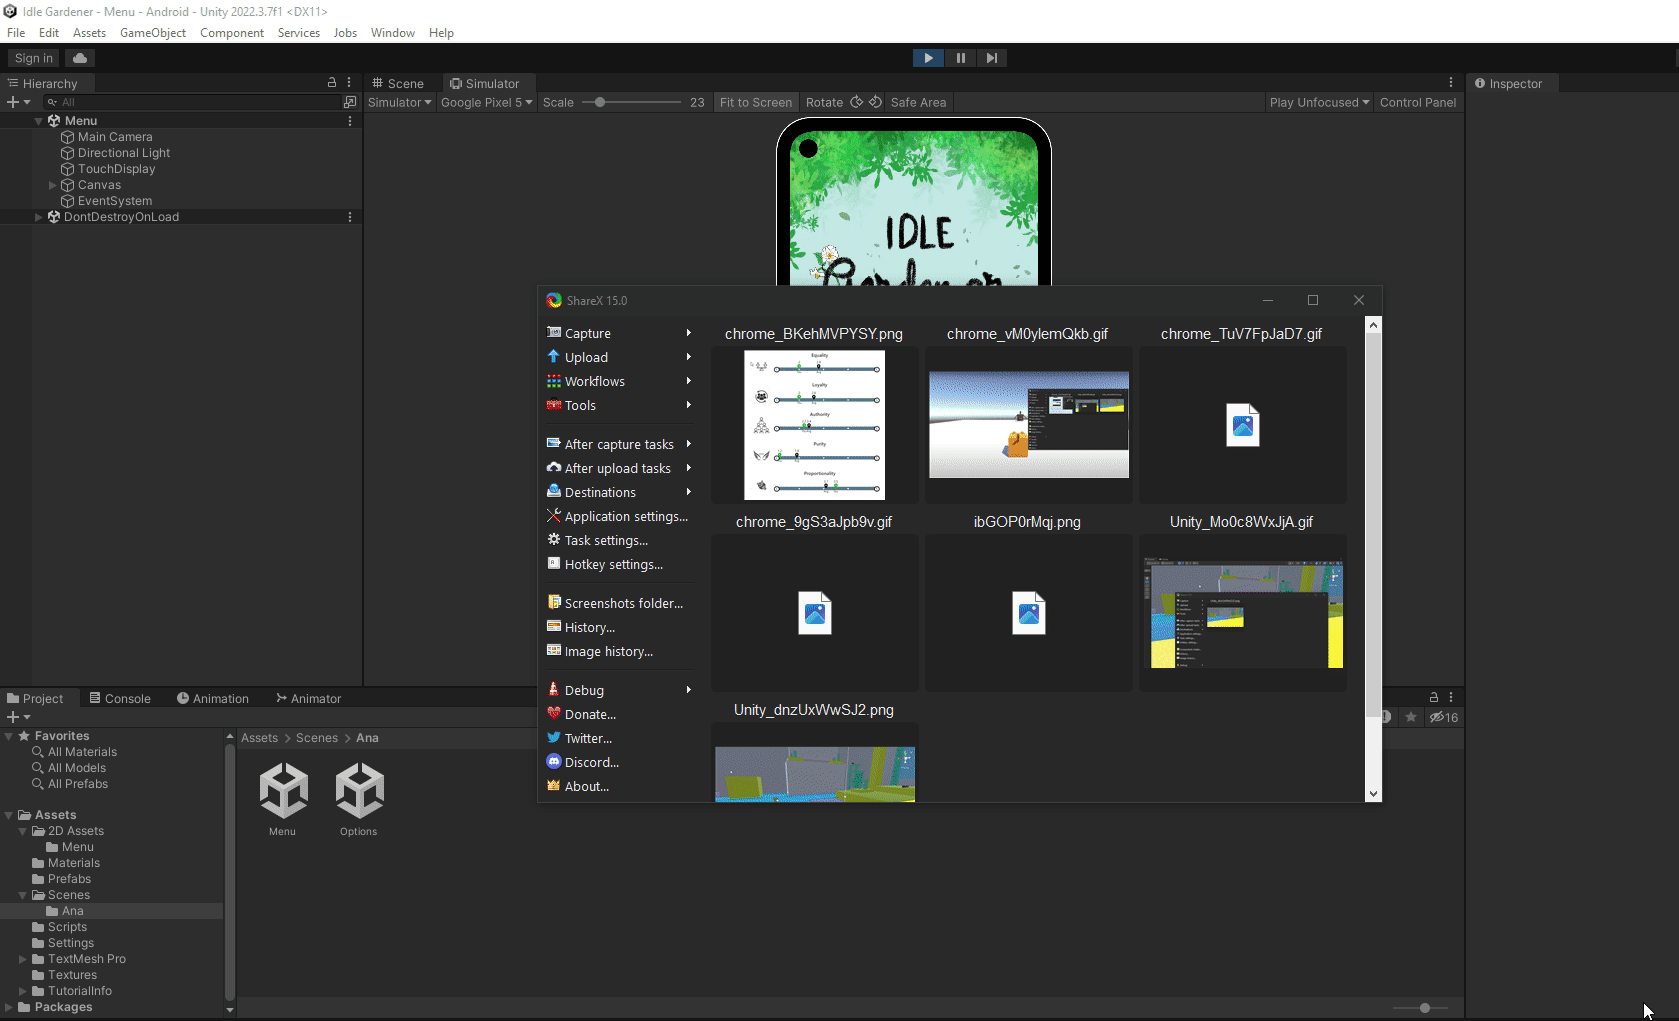
Task: Open ShareX About dialog
Action: click(x=619, y=786)
